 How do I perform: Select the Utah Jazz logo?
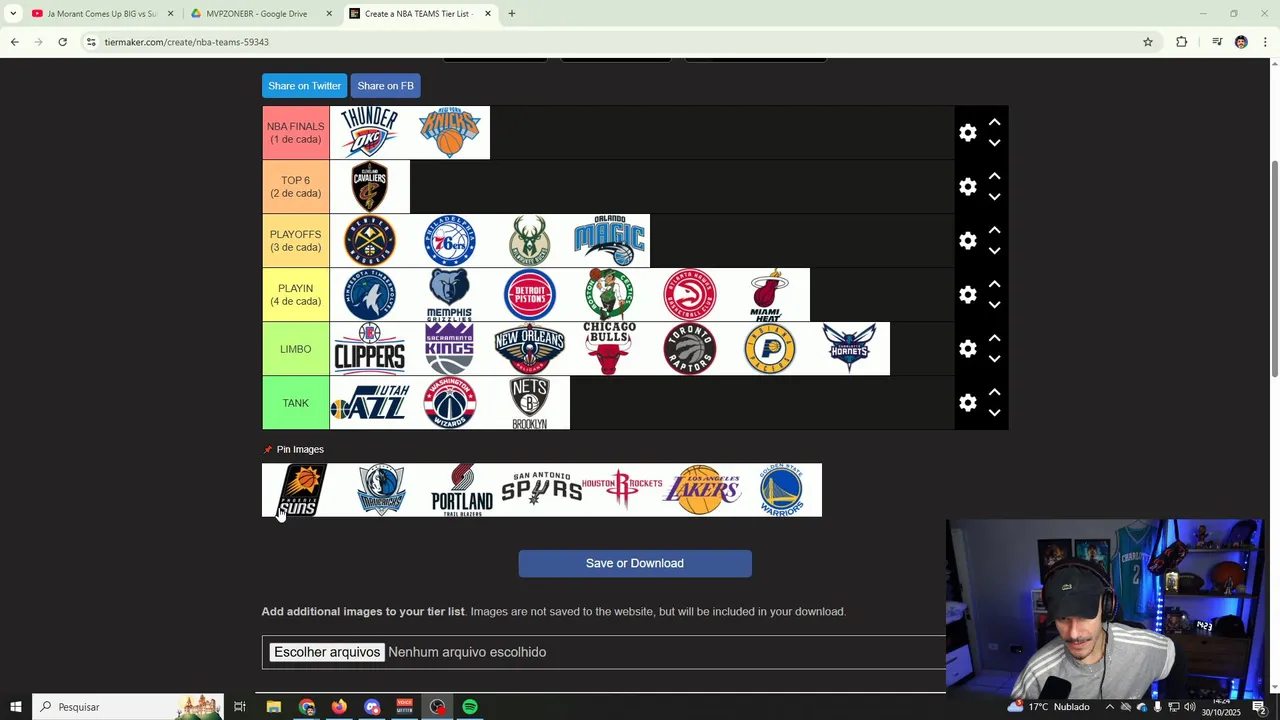[369, 403]
